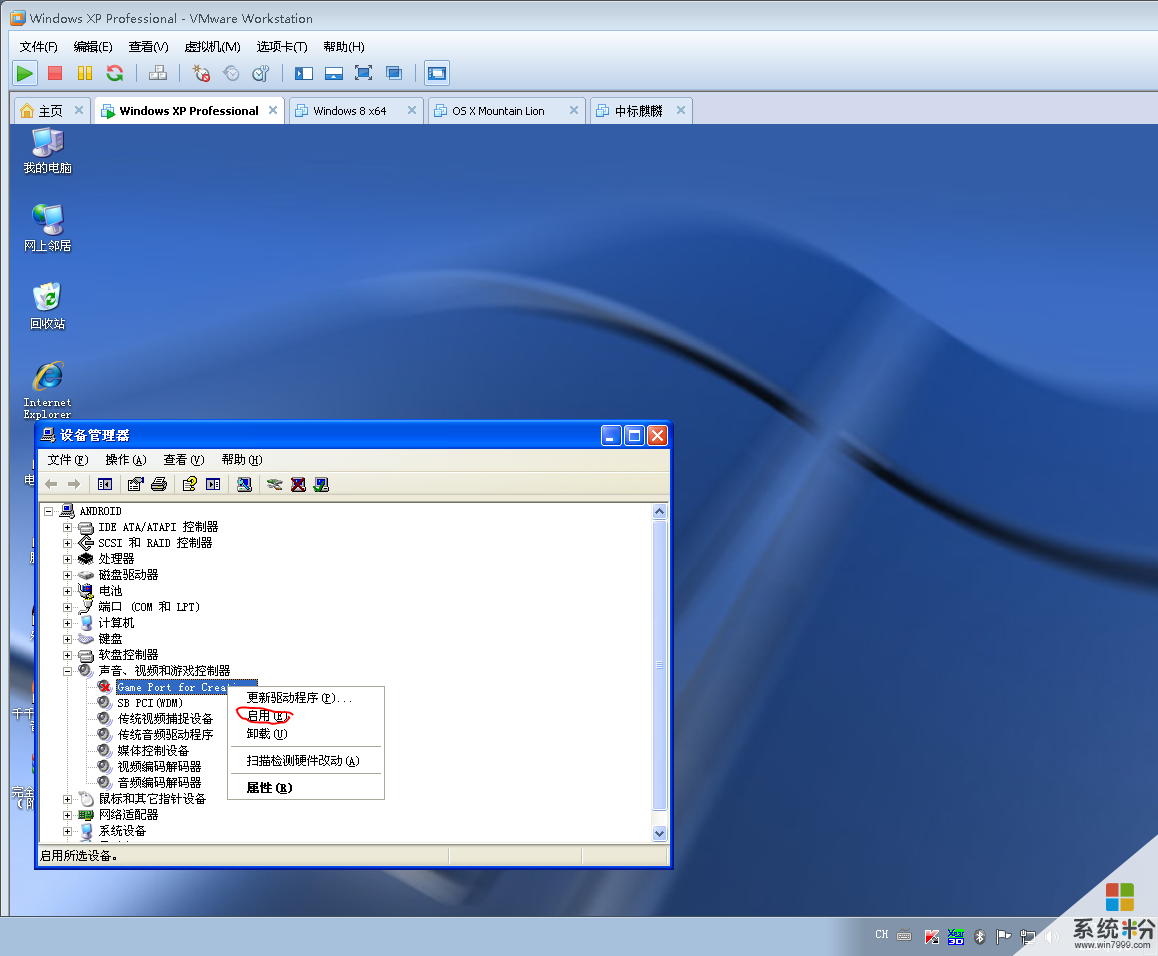Click the VMware full screen mode icon
Viewport: 1158px width, 956px height.
(363, 73)
